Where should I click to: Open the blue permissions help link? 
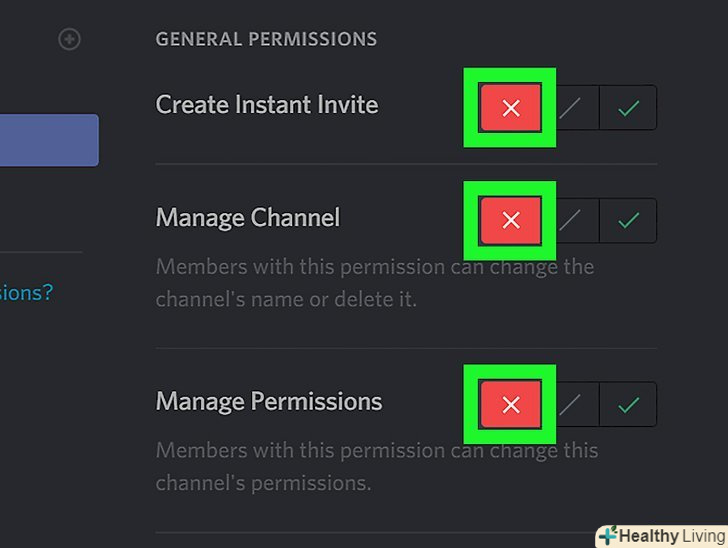[x=26, y=292]
